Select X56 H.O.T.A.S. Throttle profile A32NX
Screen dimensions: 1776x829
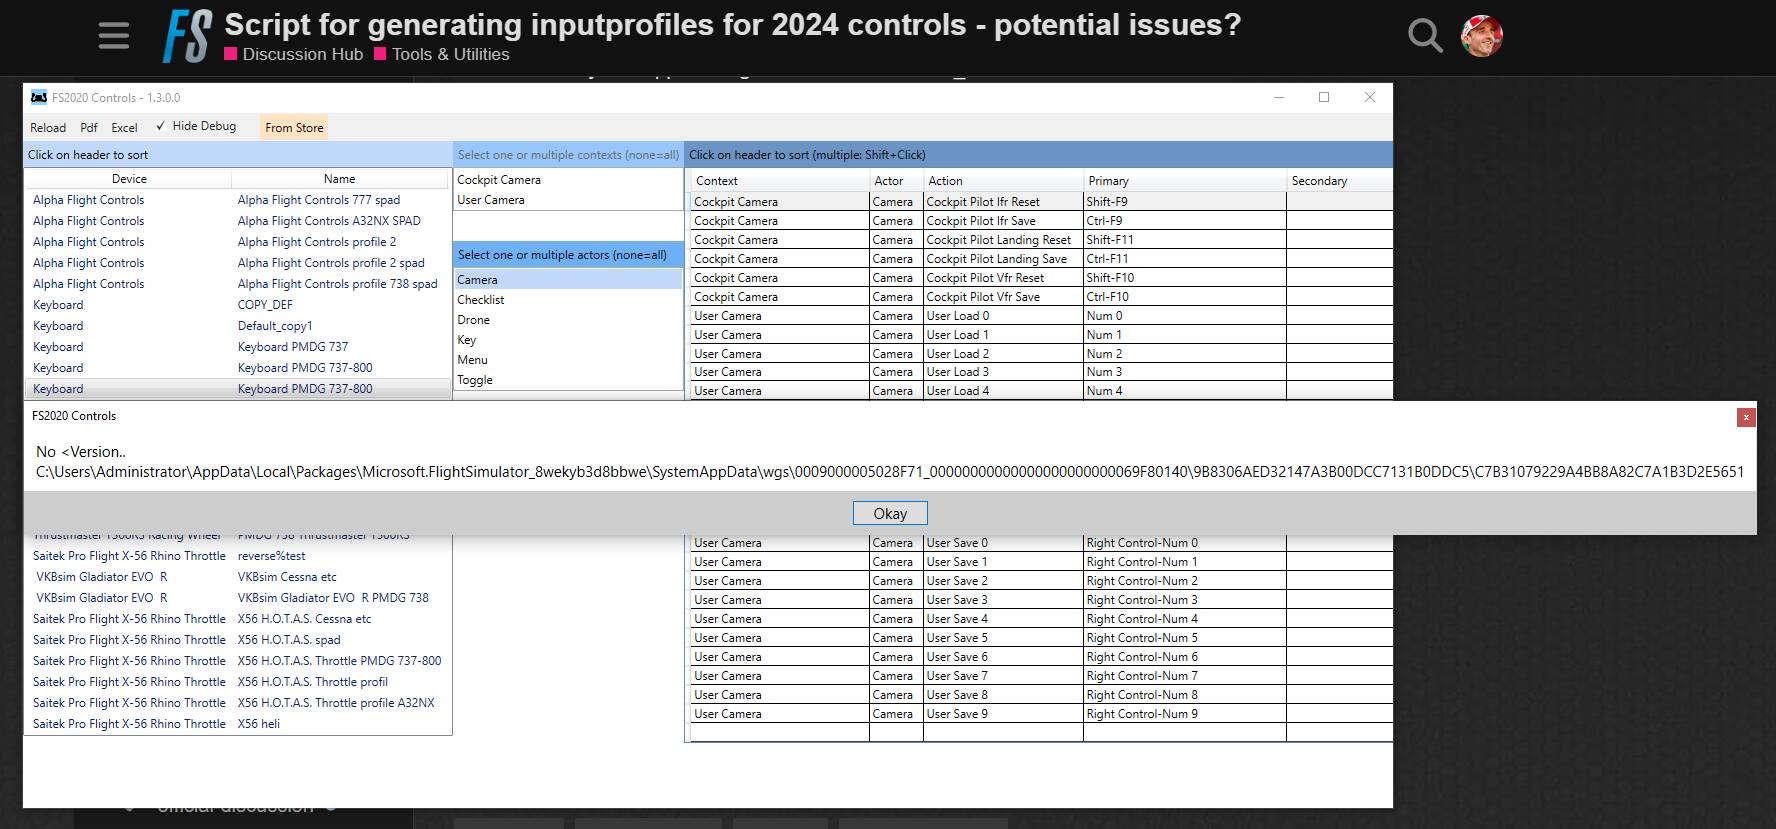click(336, 703)
